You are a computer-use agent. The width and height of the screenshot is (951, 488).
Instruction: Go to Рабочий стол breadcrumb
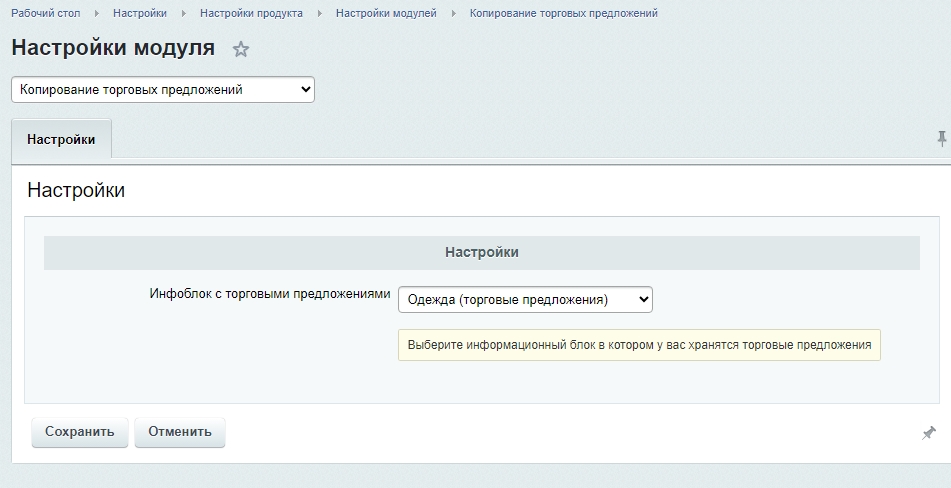[x=45, y=13]
